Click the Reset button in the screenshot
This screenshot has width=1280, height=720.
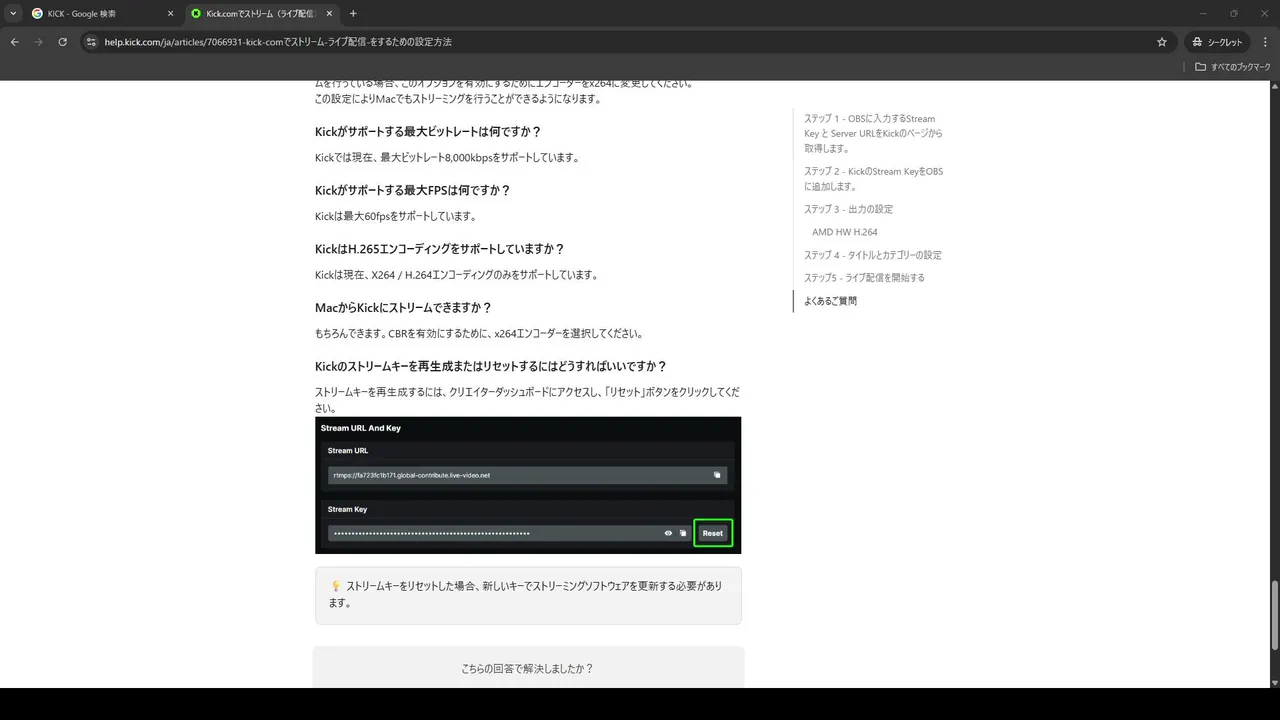712,533
